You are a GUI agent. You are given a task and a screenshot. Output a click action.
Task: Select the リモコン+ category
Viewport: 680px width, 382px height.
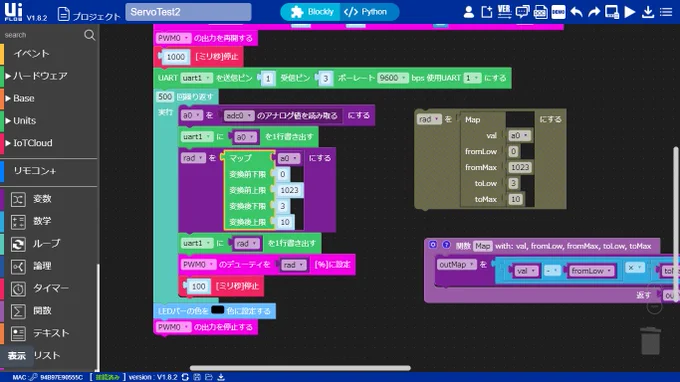tap(35, 171)
